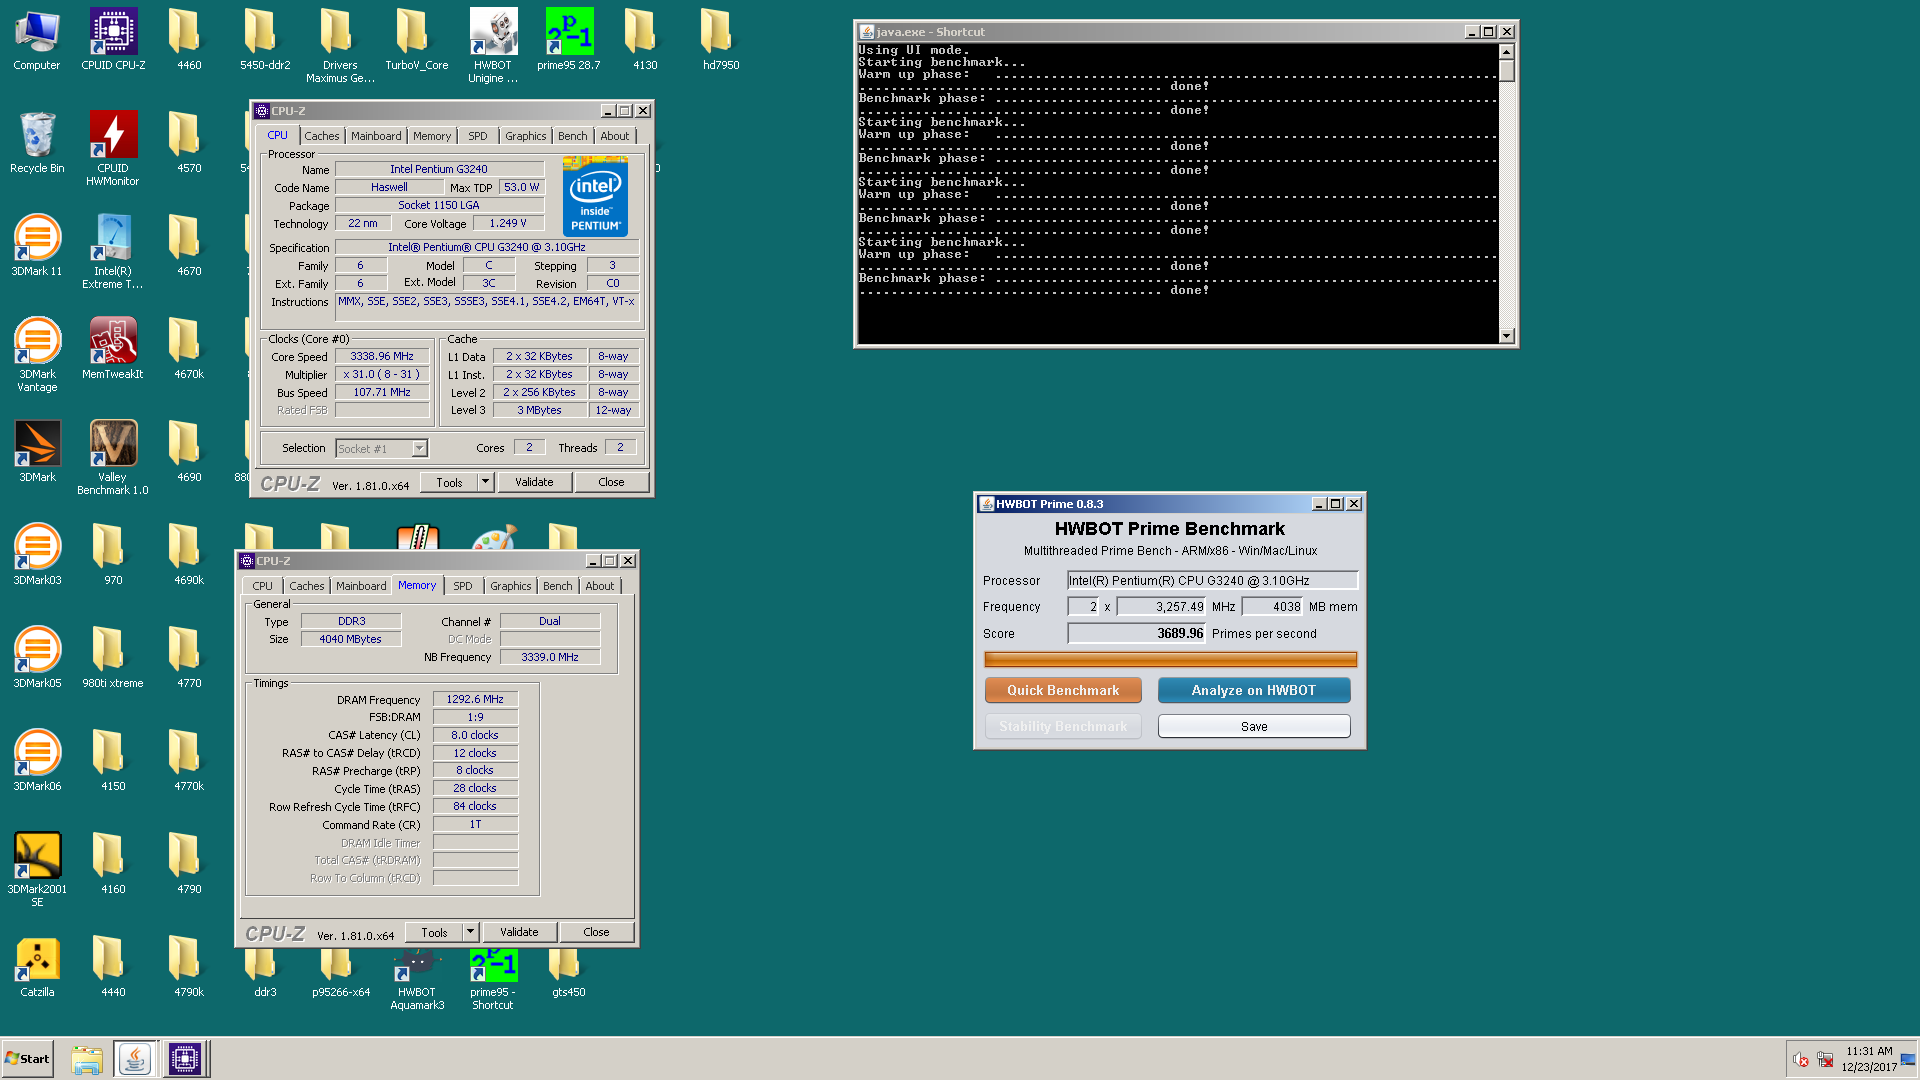Image resolution: width=1920 pixels, height=1080 pixels.
Task: Click the Intel inside Pentium logo
Action: tap(595, 196)
